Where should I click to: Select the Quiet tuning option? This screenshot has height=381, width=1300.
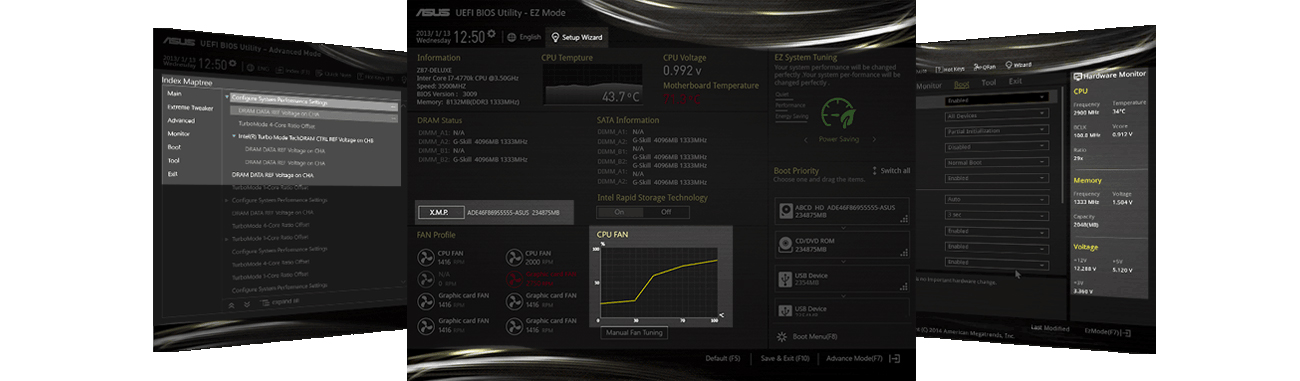pyautogui.click(x=782, y=94)
